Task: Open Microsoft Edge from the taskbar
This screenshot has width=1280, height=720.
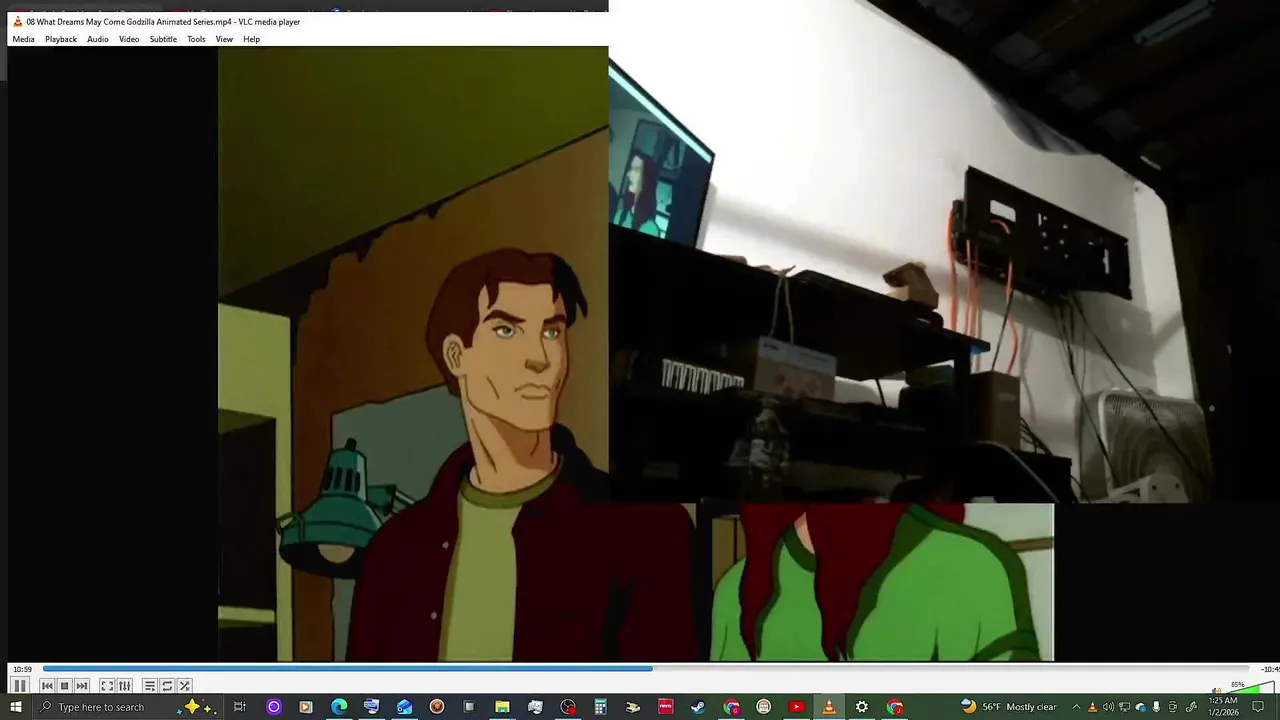Action: (x=339, y=707)
